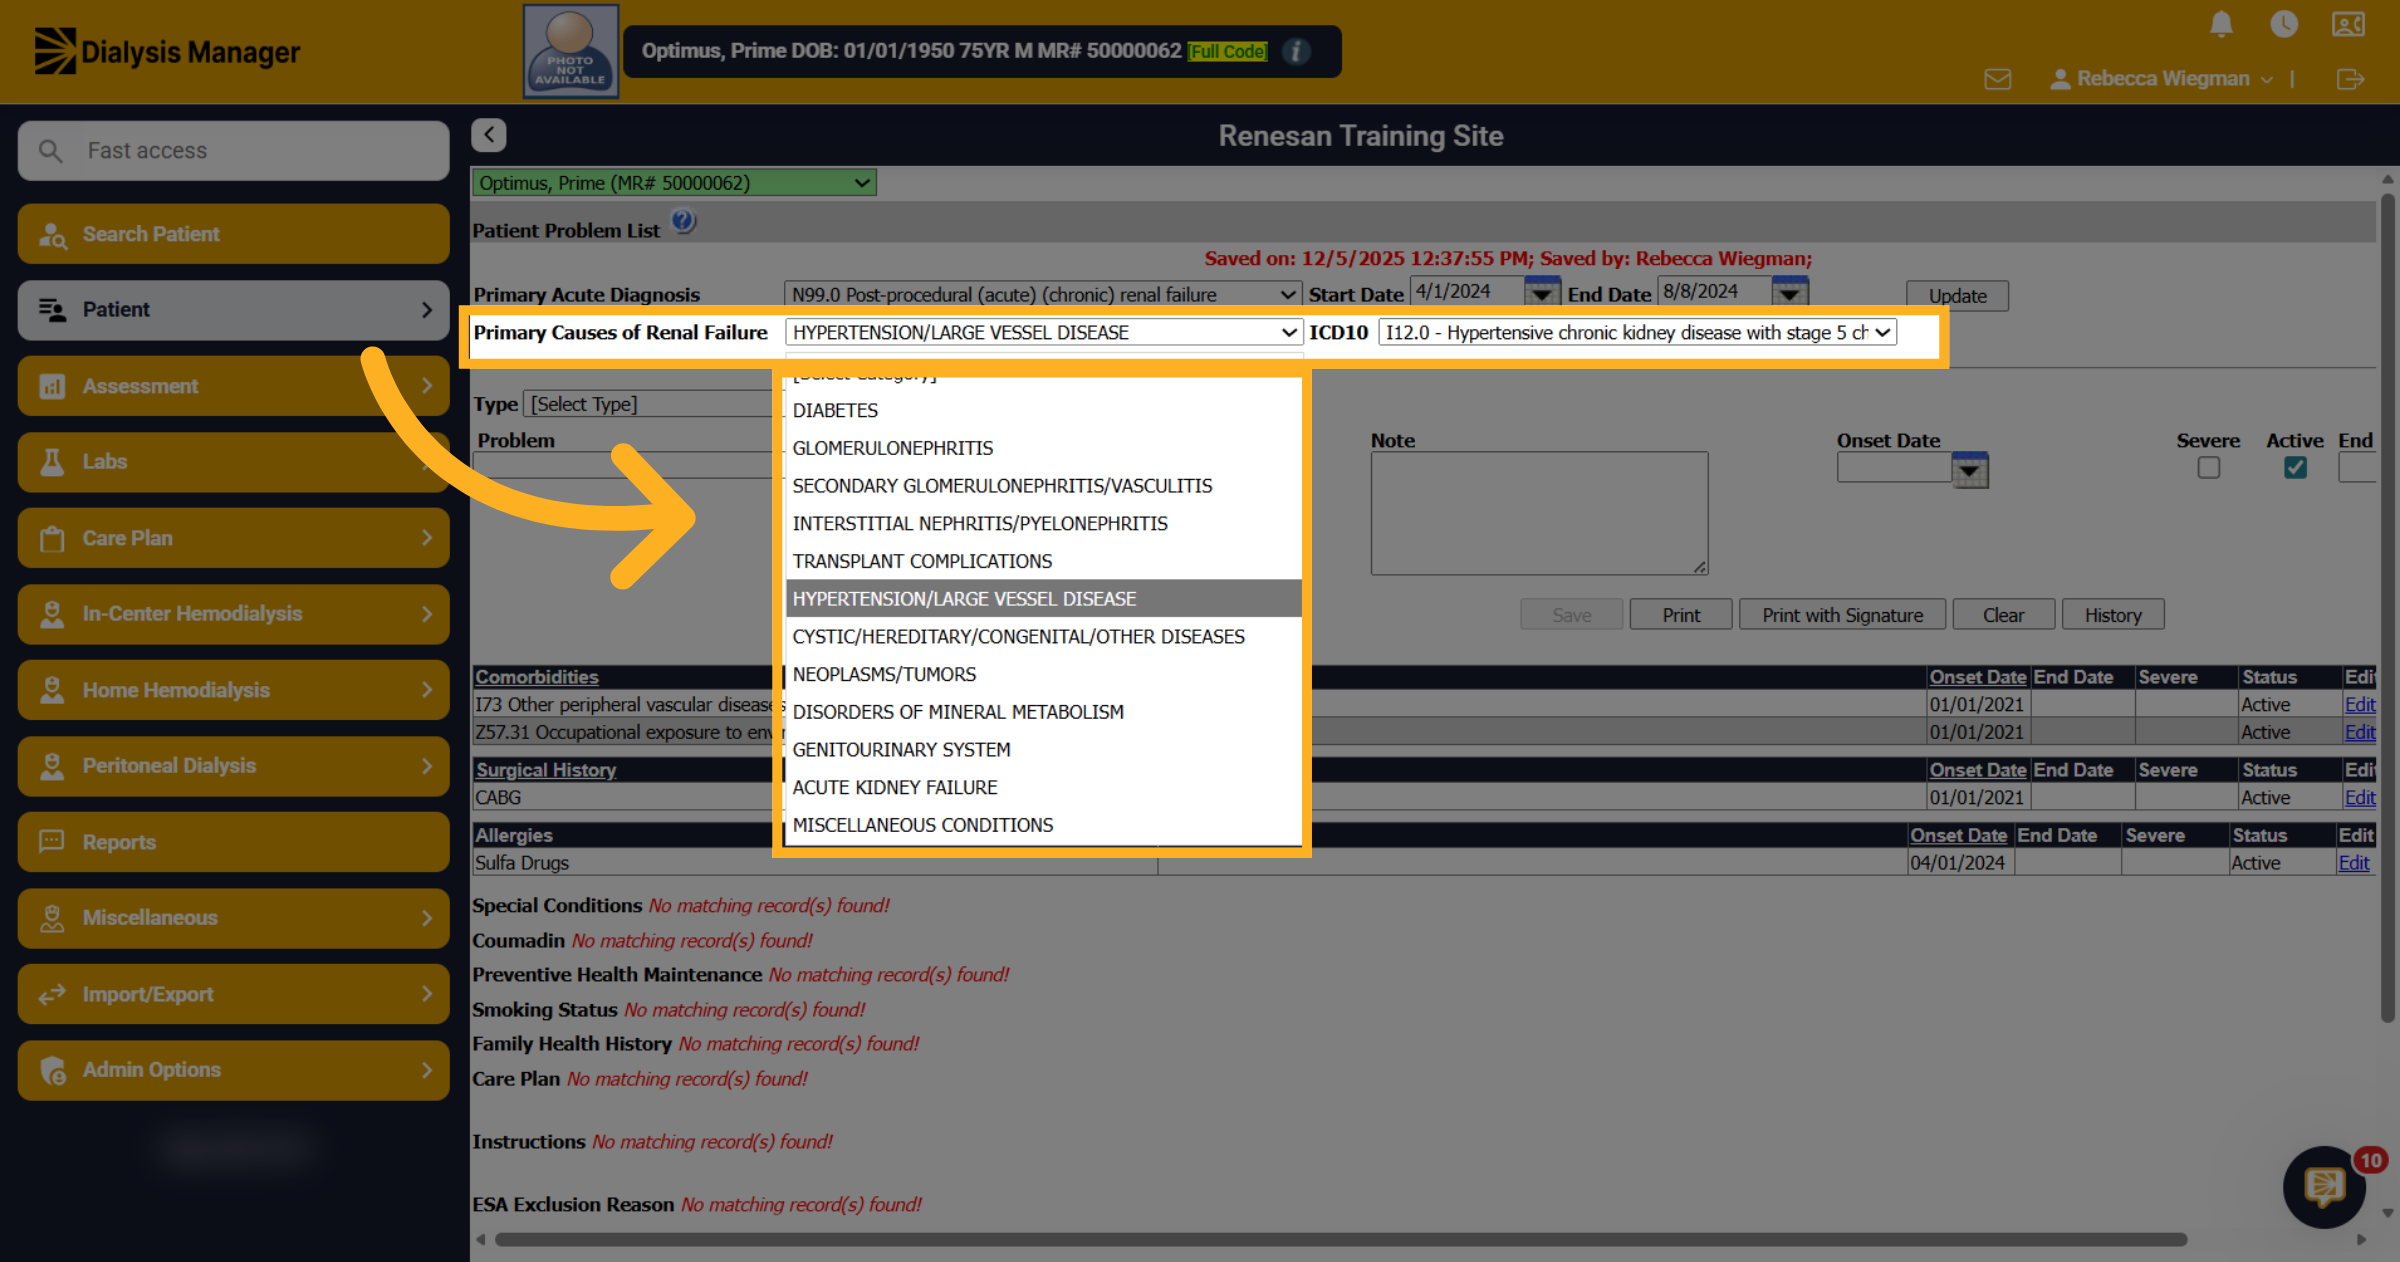Collapse the sidebar with the back arrow
The image size is (2400, 1262).
click(489, 135)
